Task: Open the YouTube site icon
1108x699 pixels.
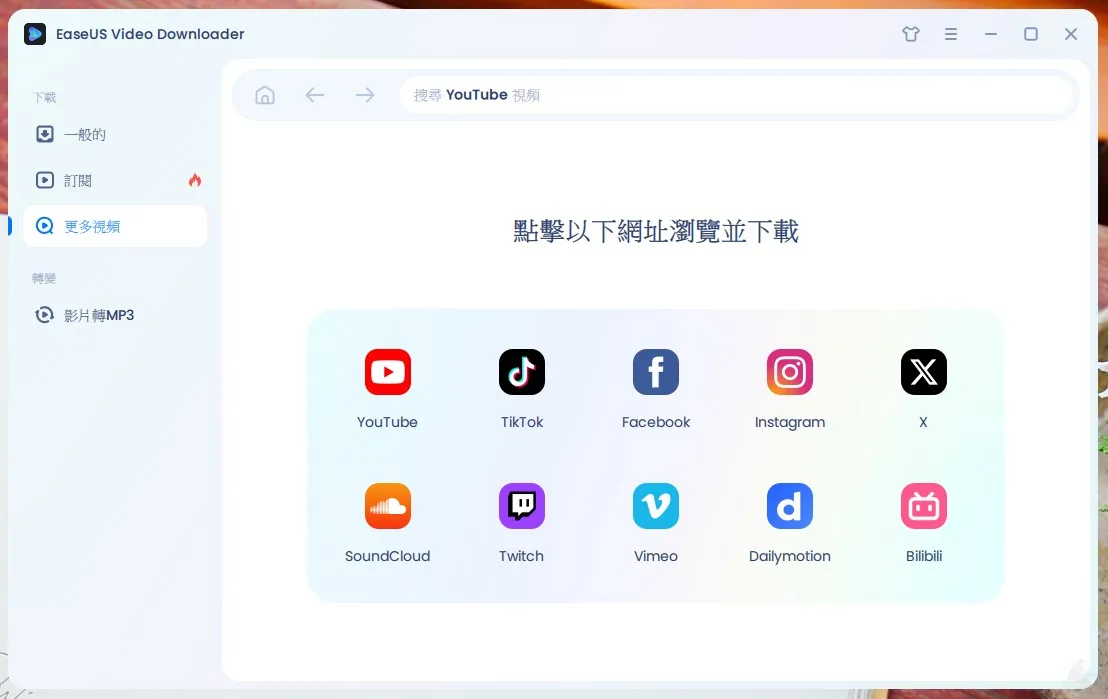Action: tap(387, 372)
